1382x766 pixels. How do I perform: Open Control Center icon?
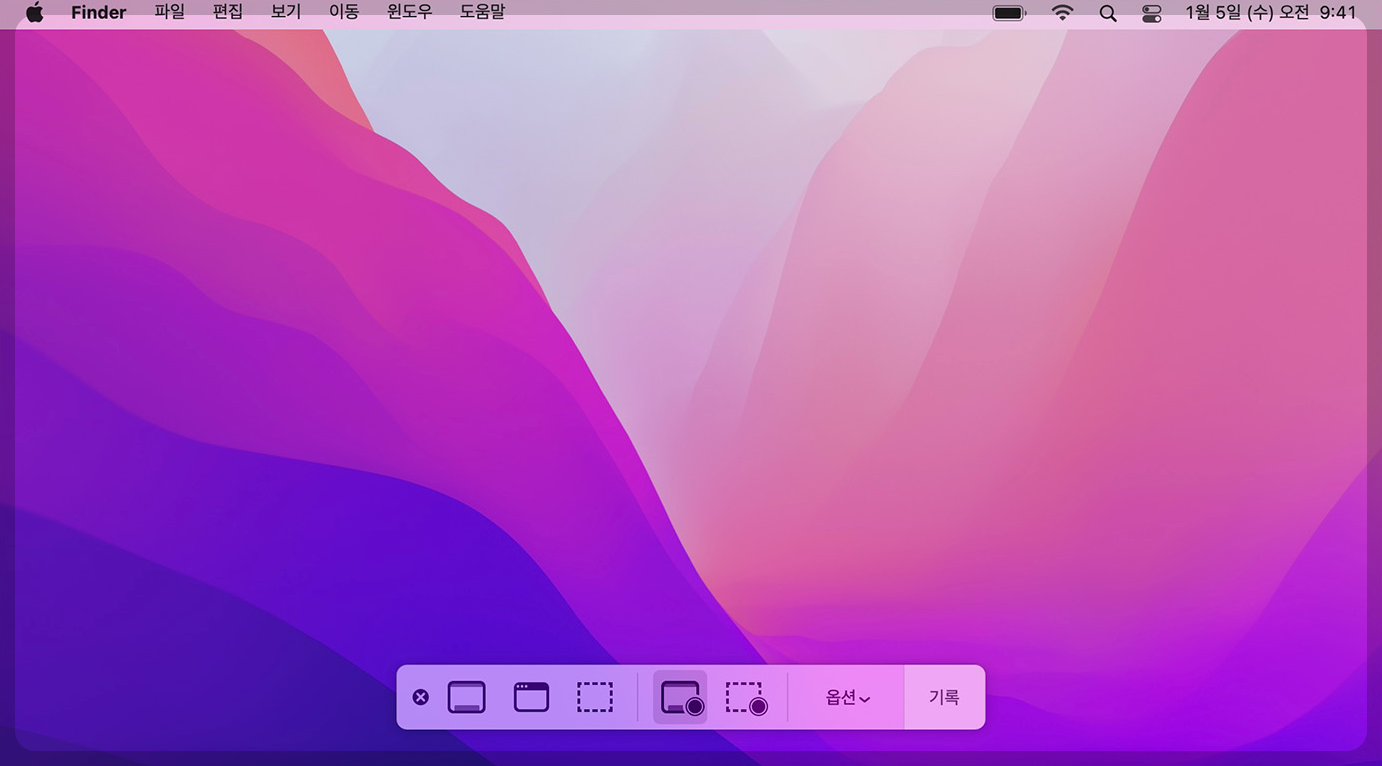[x=1152, y=13]
